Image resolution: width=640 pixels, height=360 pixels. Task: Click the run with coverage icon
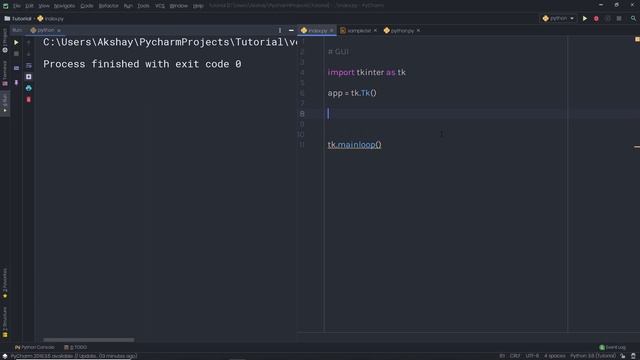coord(608,18)
